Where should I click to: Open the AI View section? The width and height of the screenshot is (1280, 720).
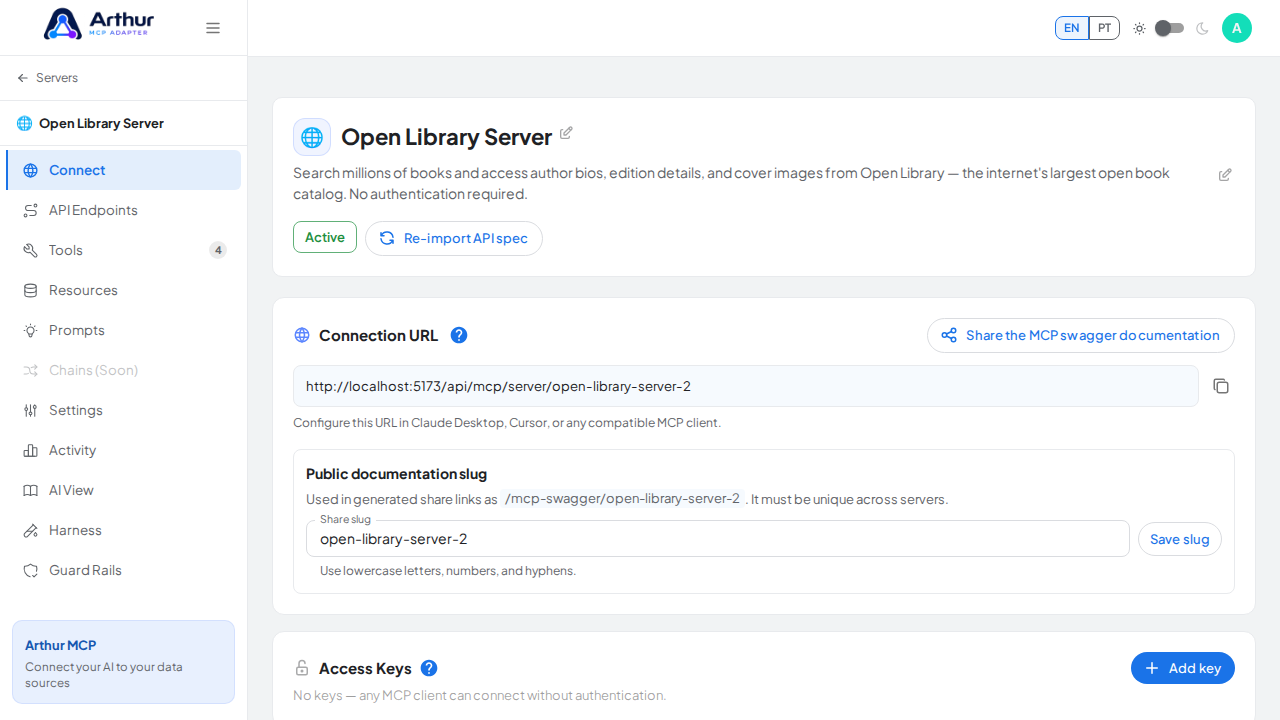pos(124,490)
